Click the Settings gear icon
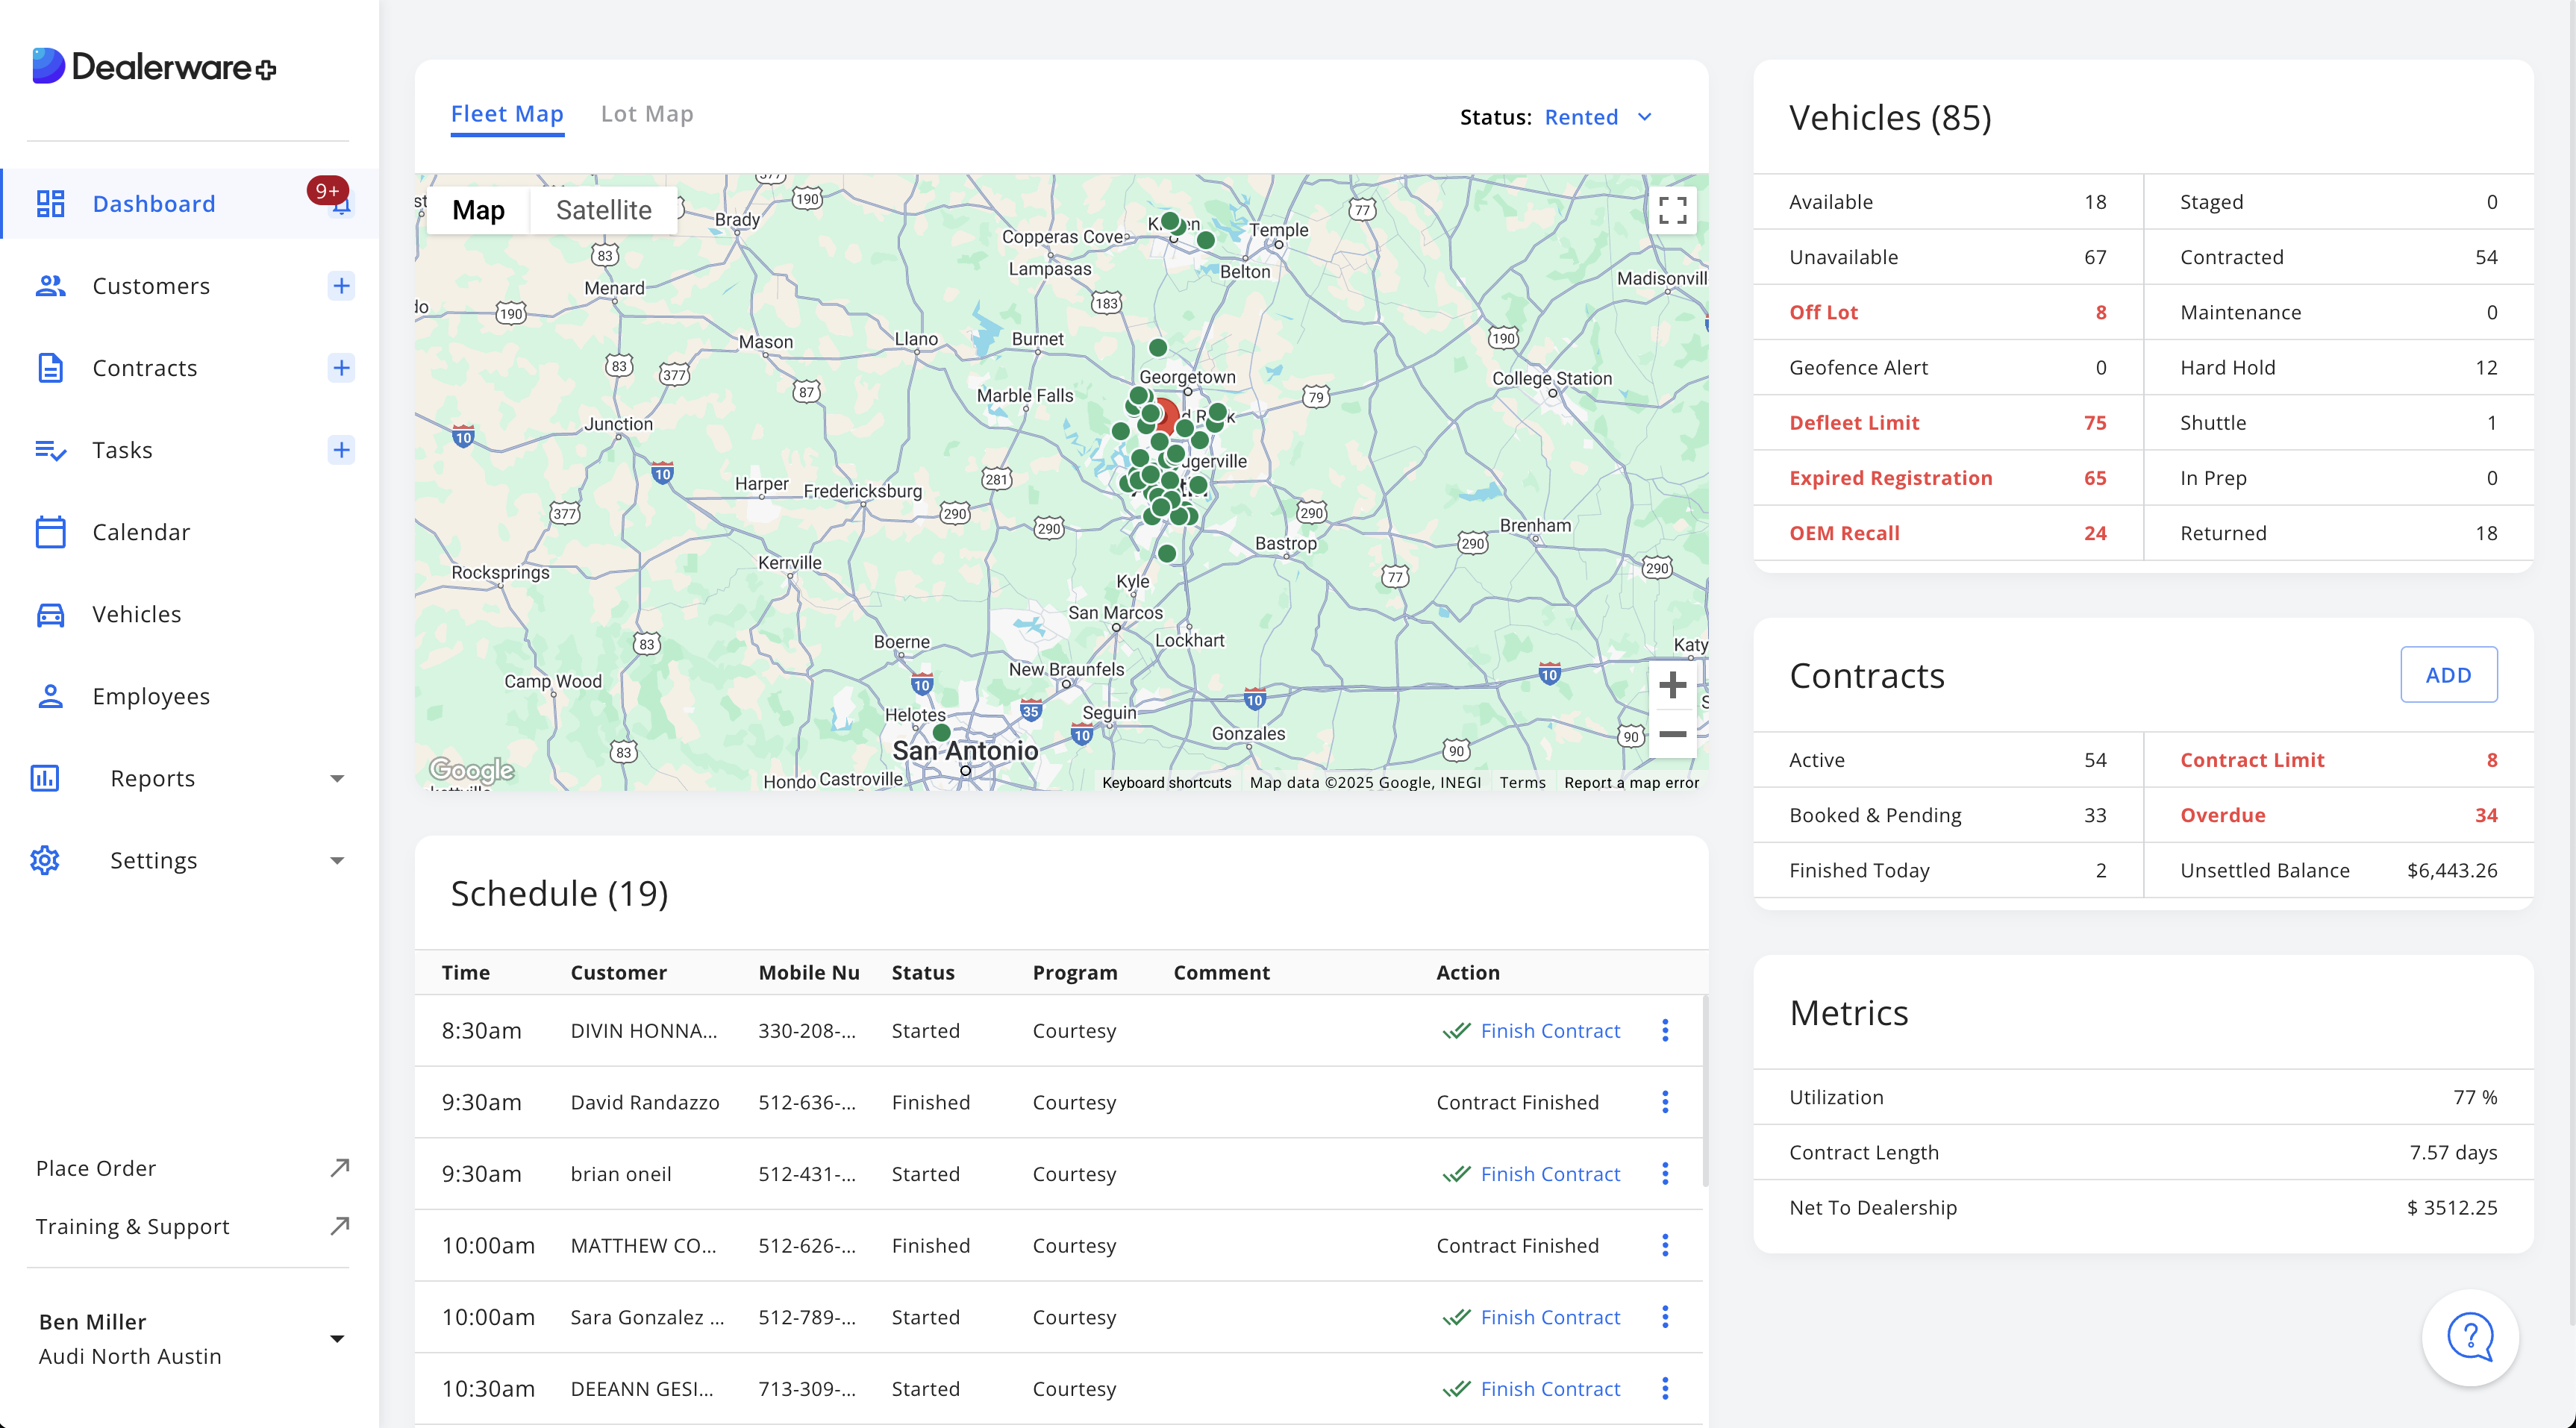Viewport: 2576px width, 1428px height. click(45, 860)
